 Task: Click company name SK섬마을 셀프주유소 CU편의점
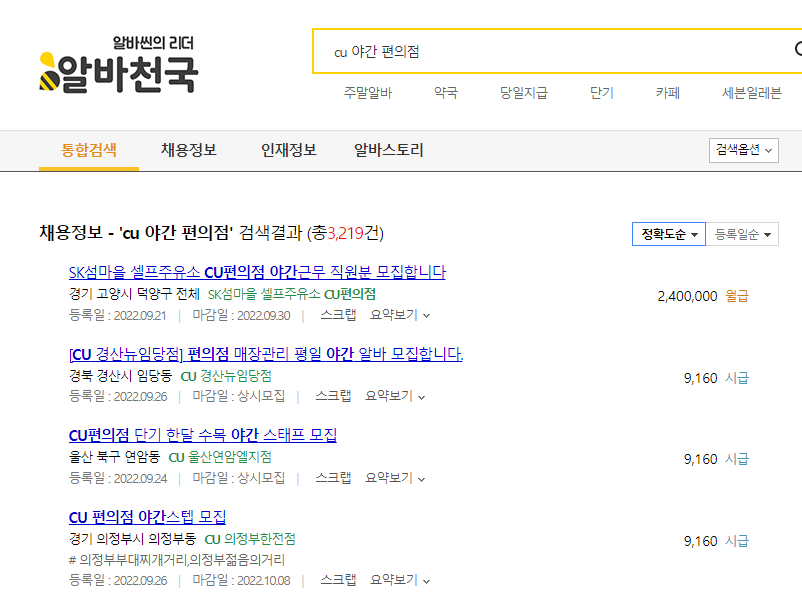tap(292, 294)
